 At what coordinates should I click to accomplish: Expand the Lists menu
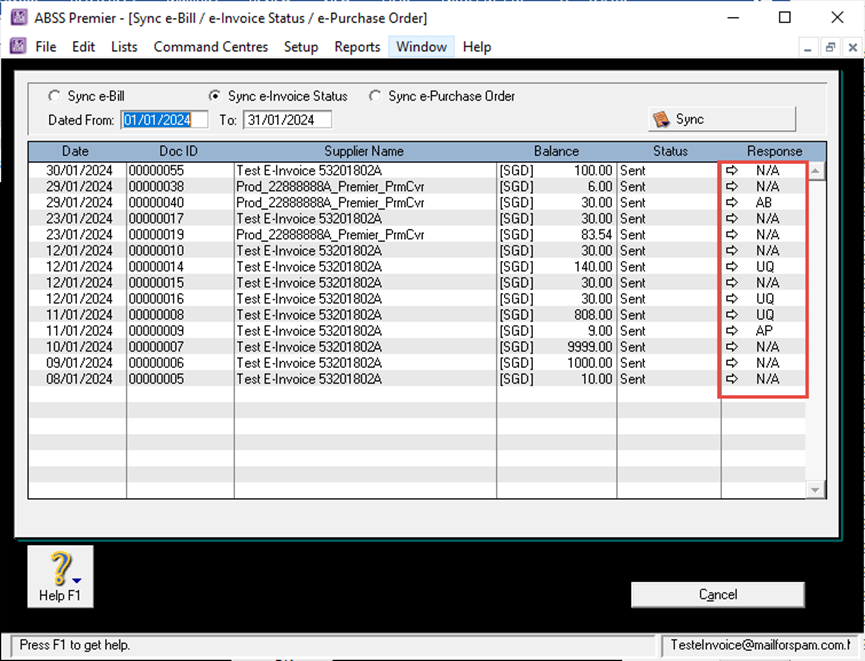pyautogui.click(x=124, y=47)
